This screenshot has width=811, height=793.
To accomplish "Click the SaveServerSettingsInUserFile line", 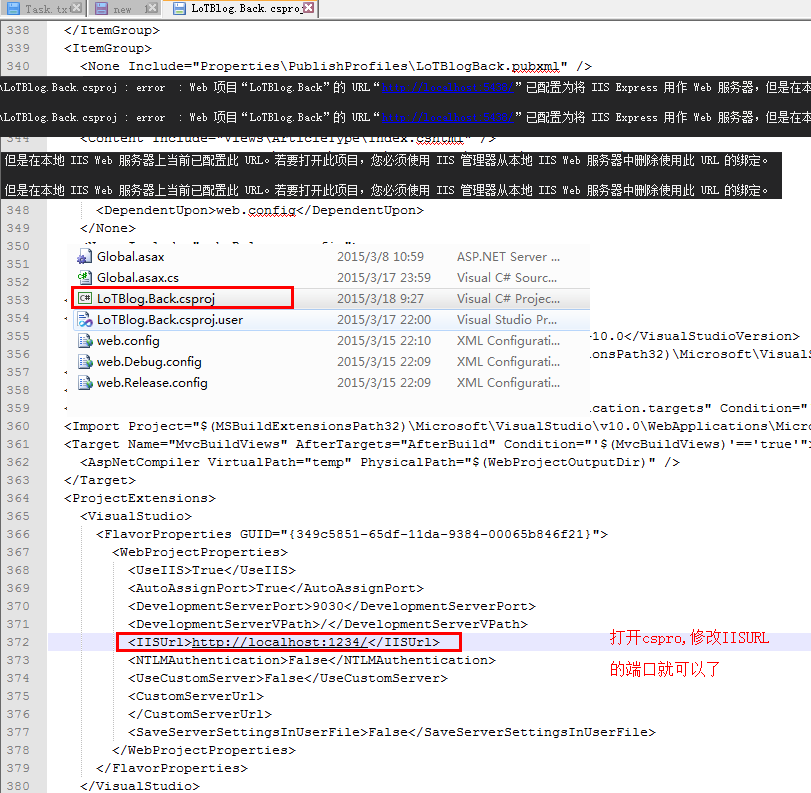I will coord(392,732).
